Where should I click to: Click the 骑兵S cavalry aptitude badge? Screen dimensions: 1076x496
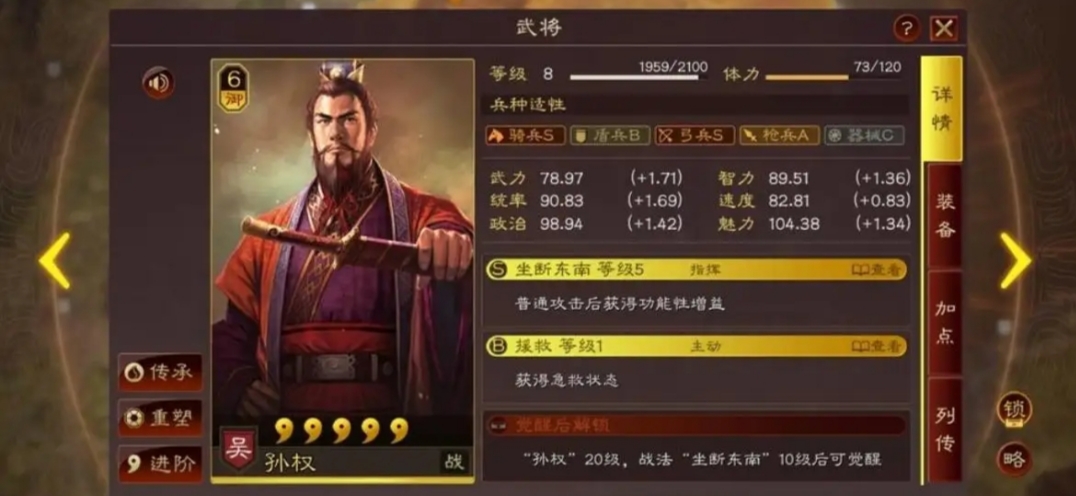coord(526,135)
